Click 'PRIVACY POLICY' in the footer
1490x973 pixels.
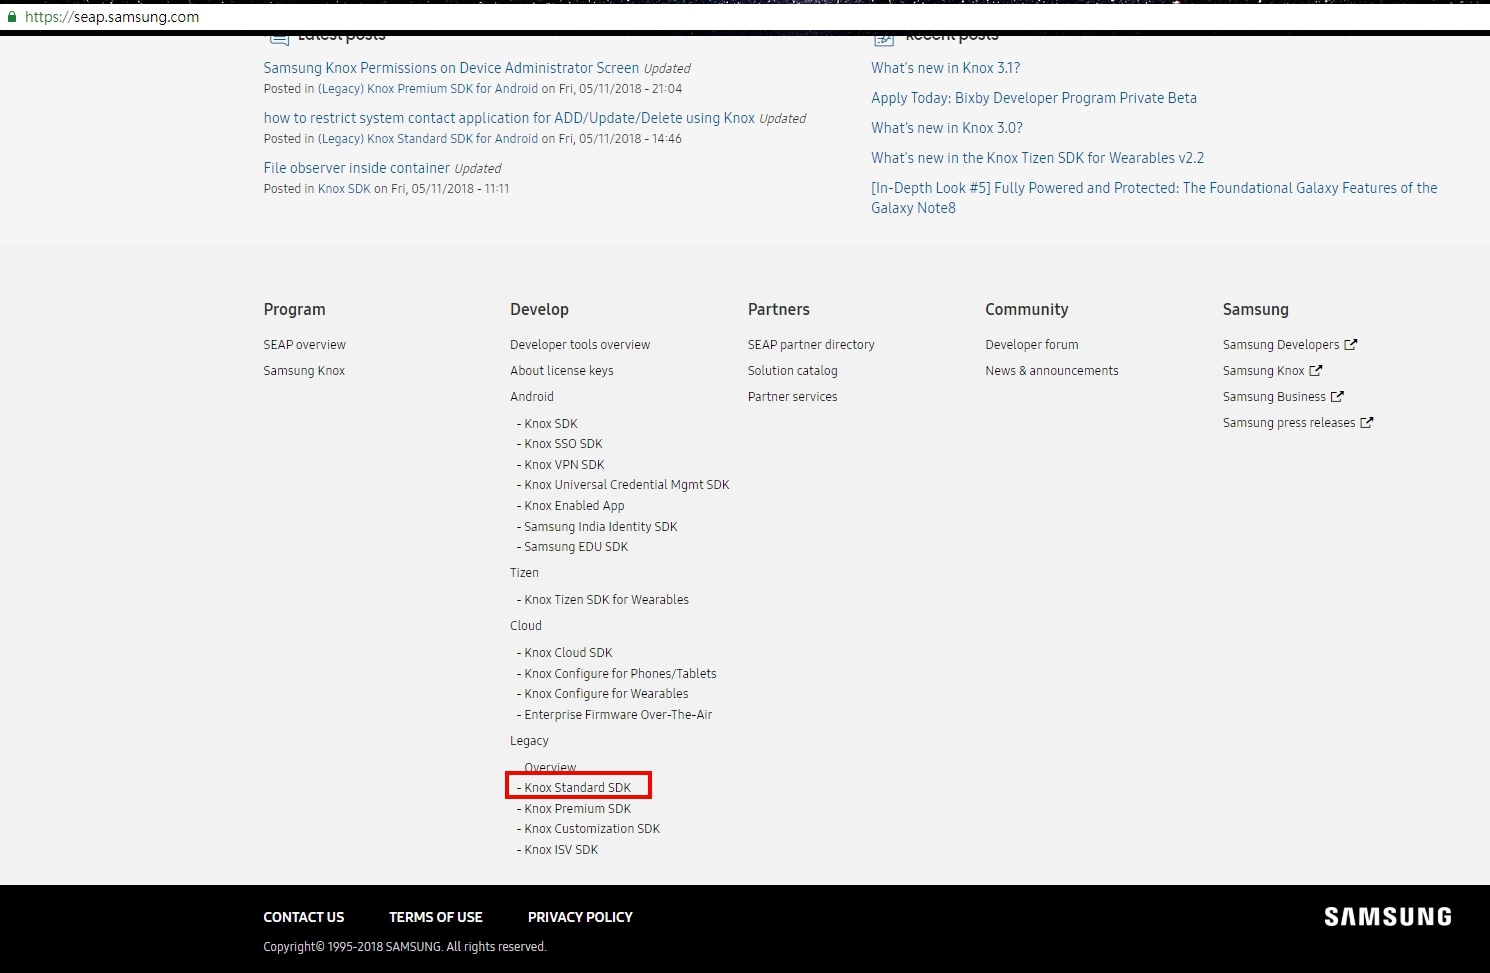click(580, 917)
